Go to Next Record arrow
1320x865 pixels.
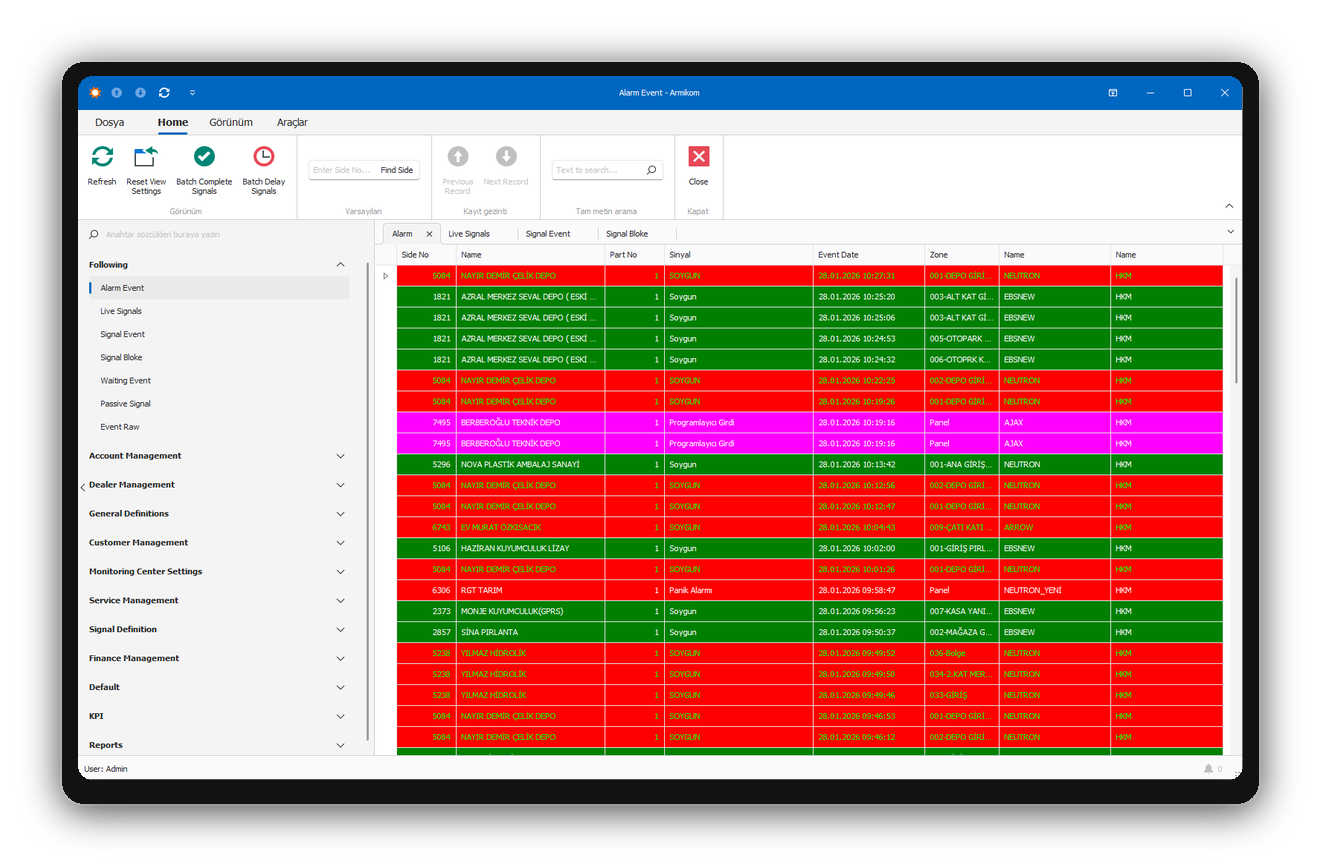(x=506, y=156)
